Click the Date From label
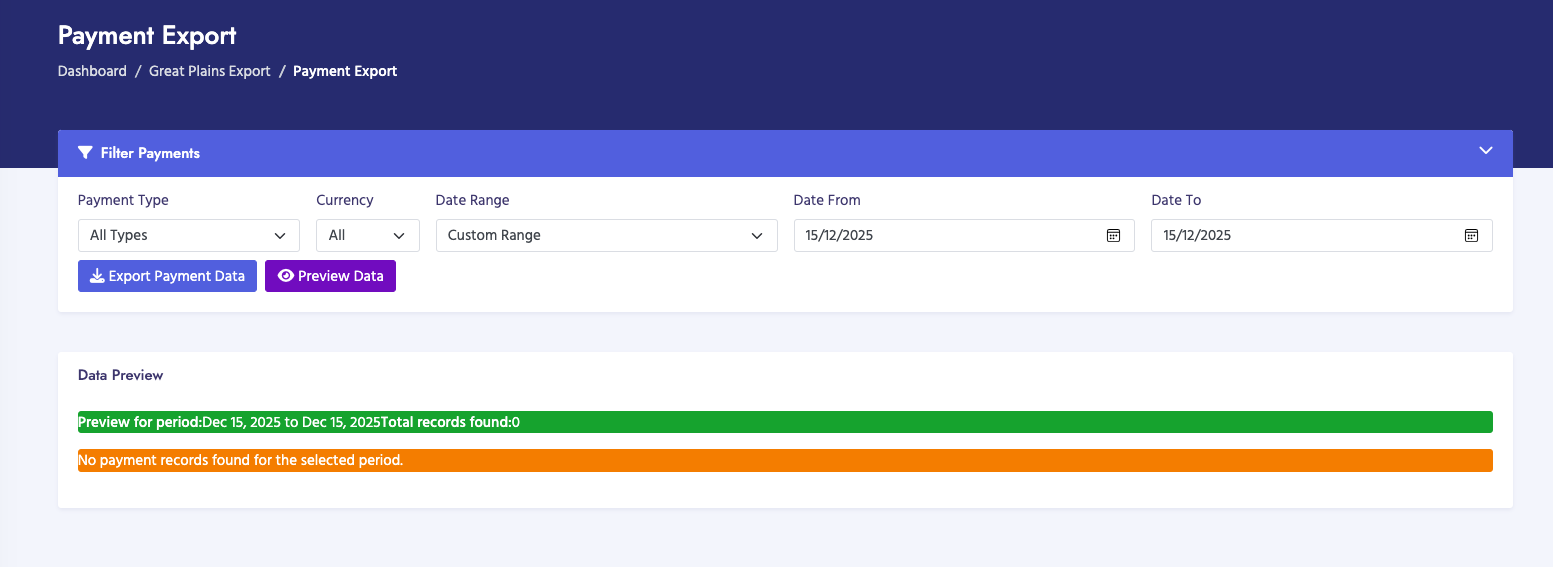This screenshot has width=1553, height=567. [x=827, y=200]
